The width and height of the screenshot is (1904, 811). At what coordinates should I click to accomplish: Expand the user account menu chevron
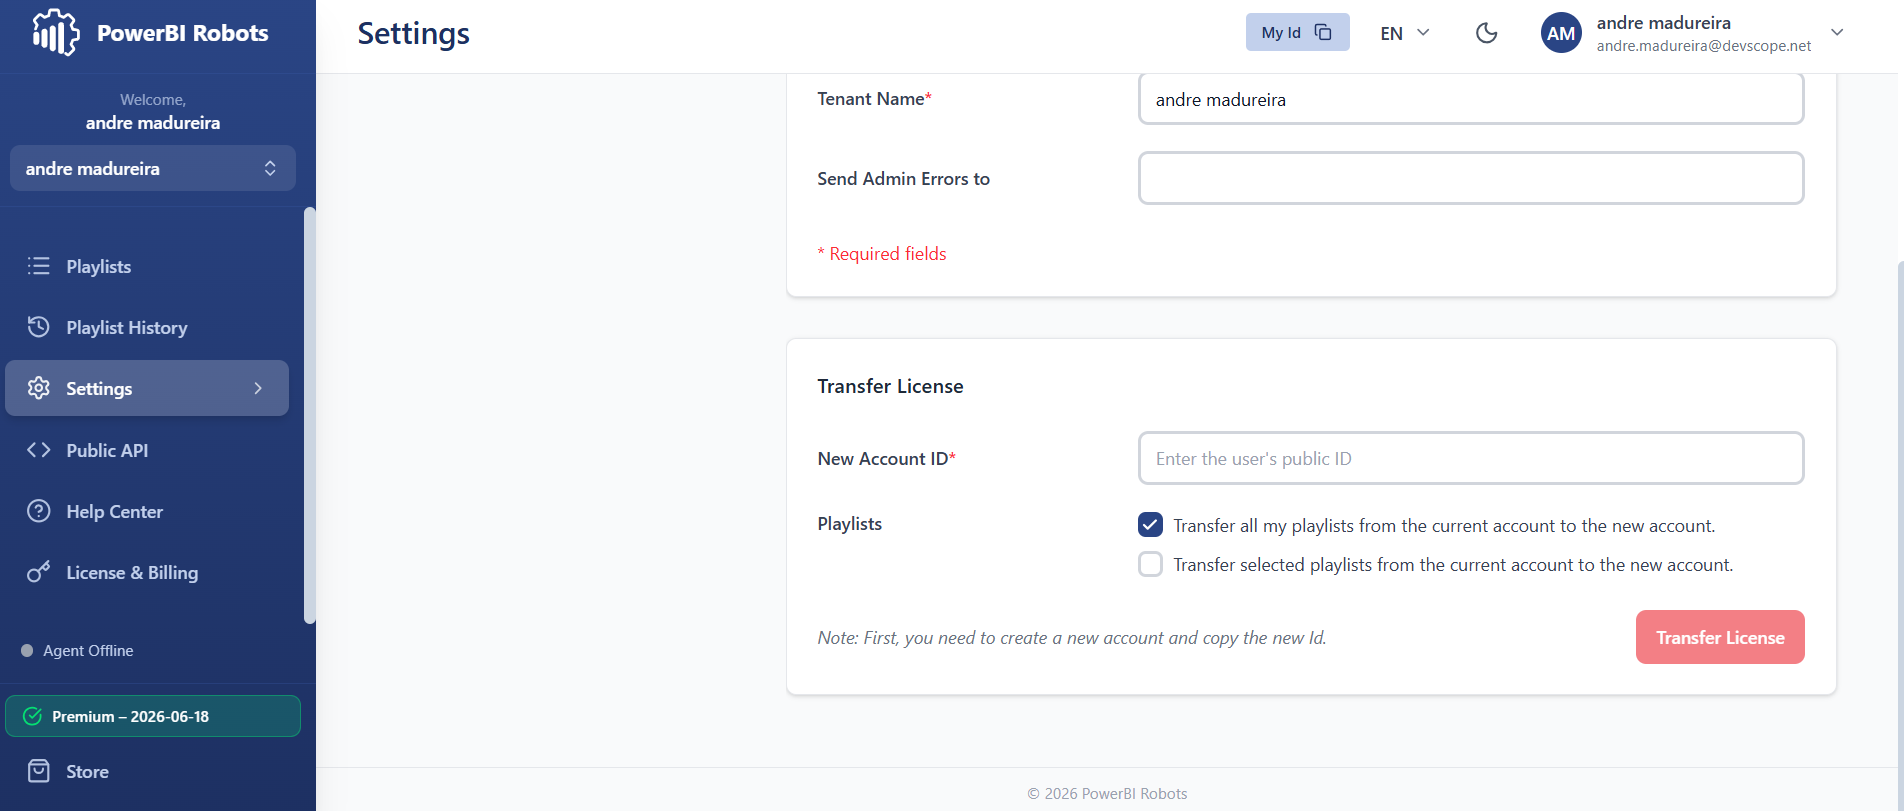1837,33
